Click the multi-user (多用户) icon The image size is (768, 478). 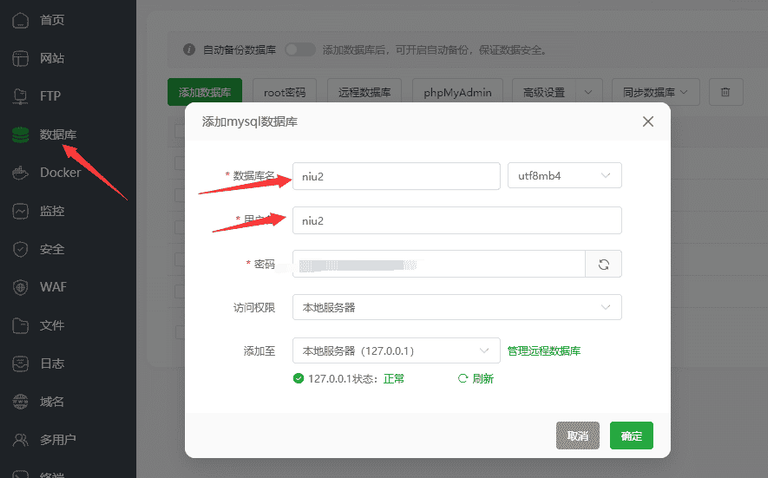coord(20,440)
